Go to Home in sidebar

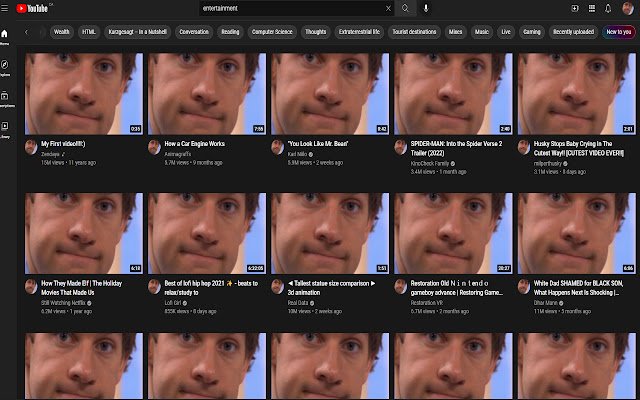[4, 37]
